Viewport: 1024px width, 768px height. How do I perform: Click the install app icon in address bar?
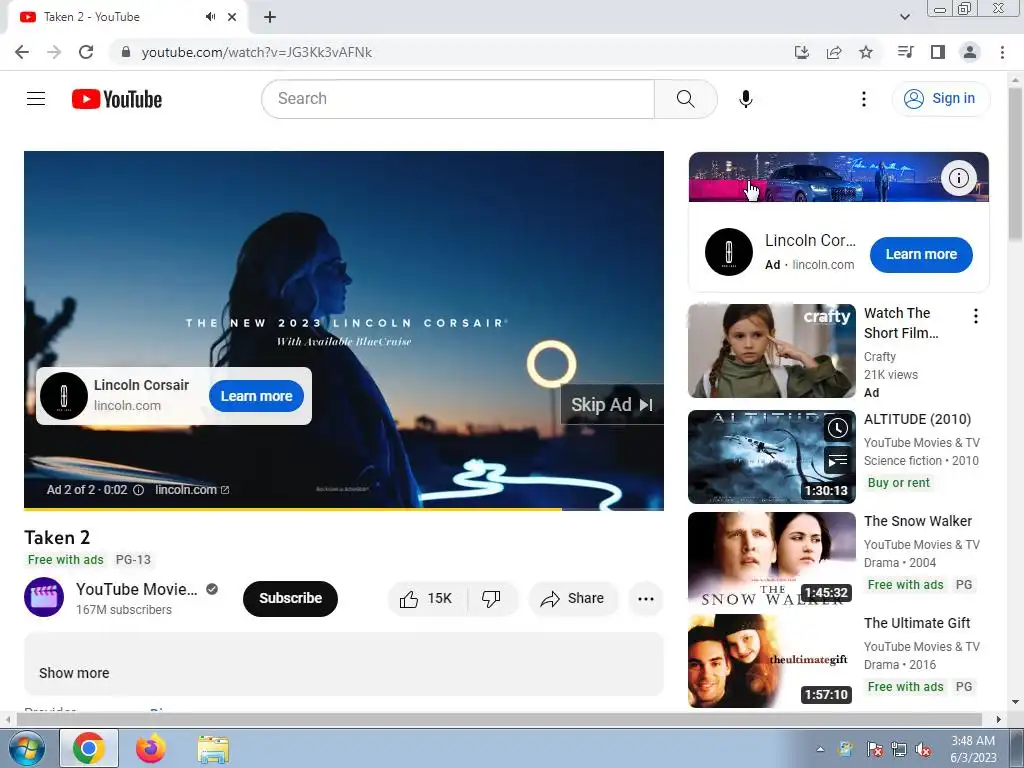point(801,52)
